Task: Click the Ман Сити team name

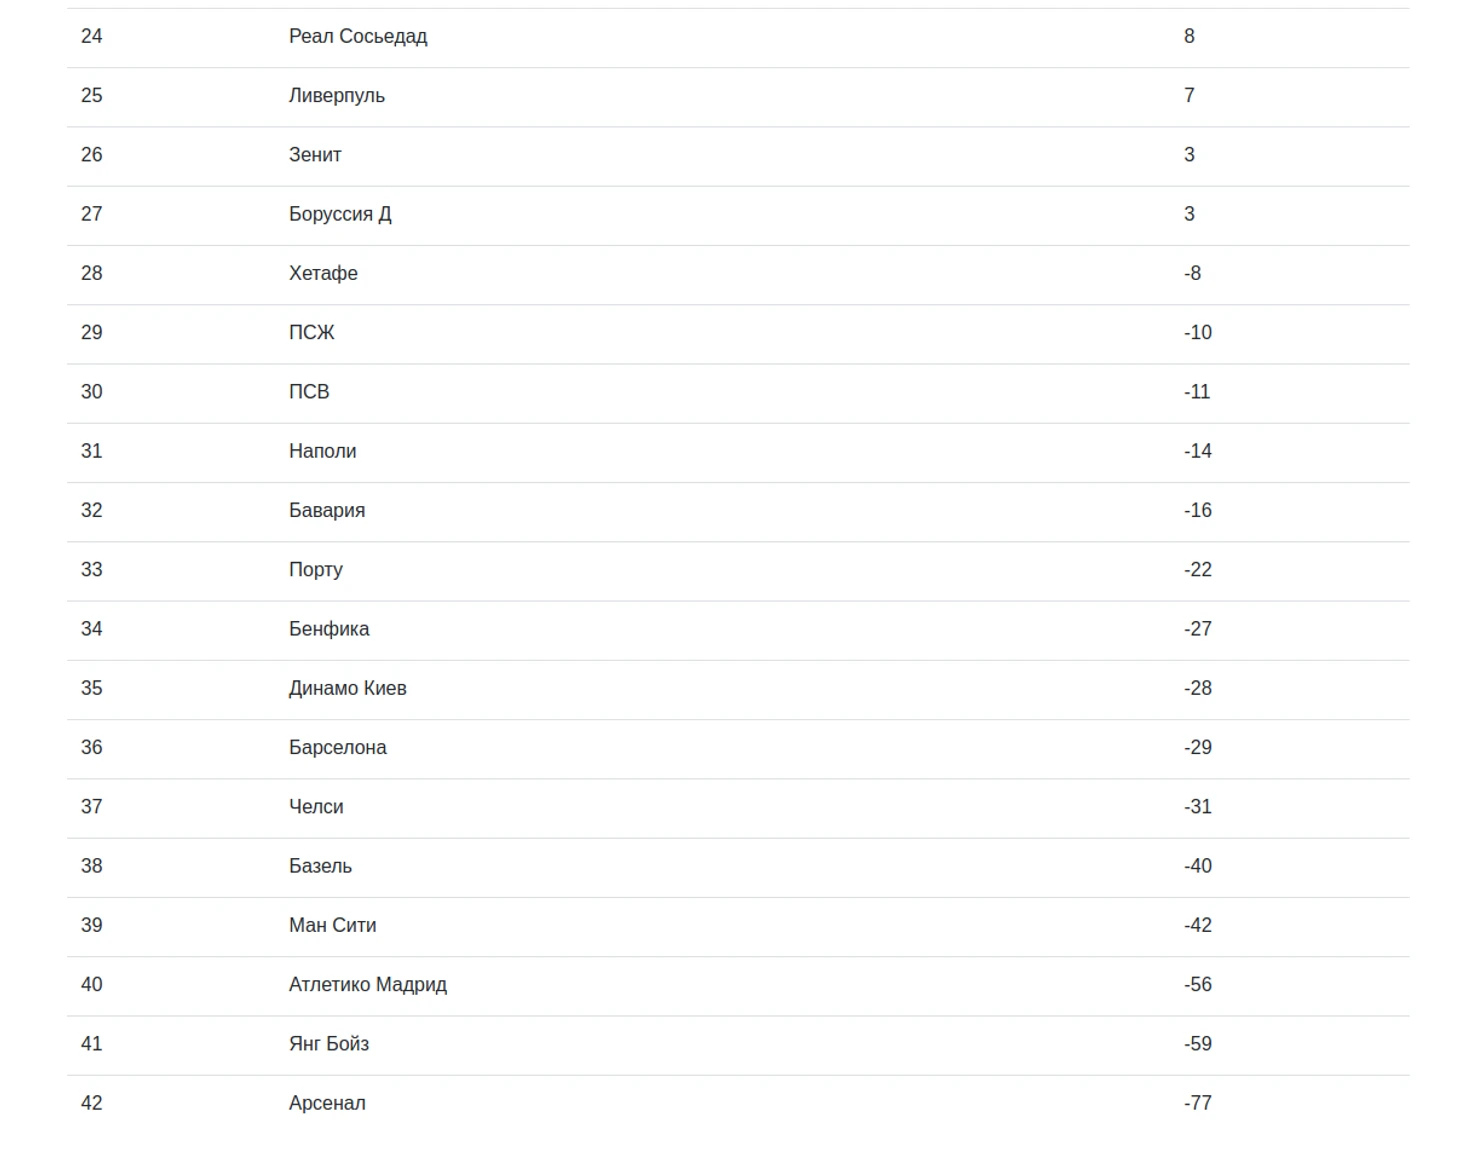Action: pyautogui.click(x=333, y=926)
